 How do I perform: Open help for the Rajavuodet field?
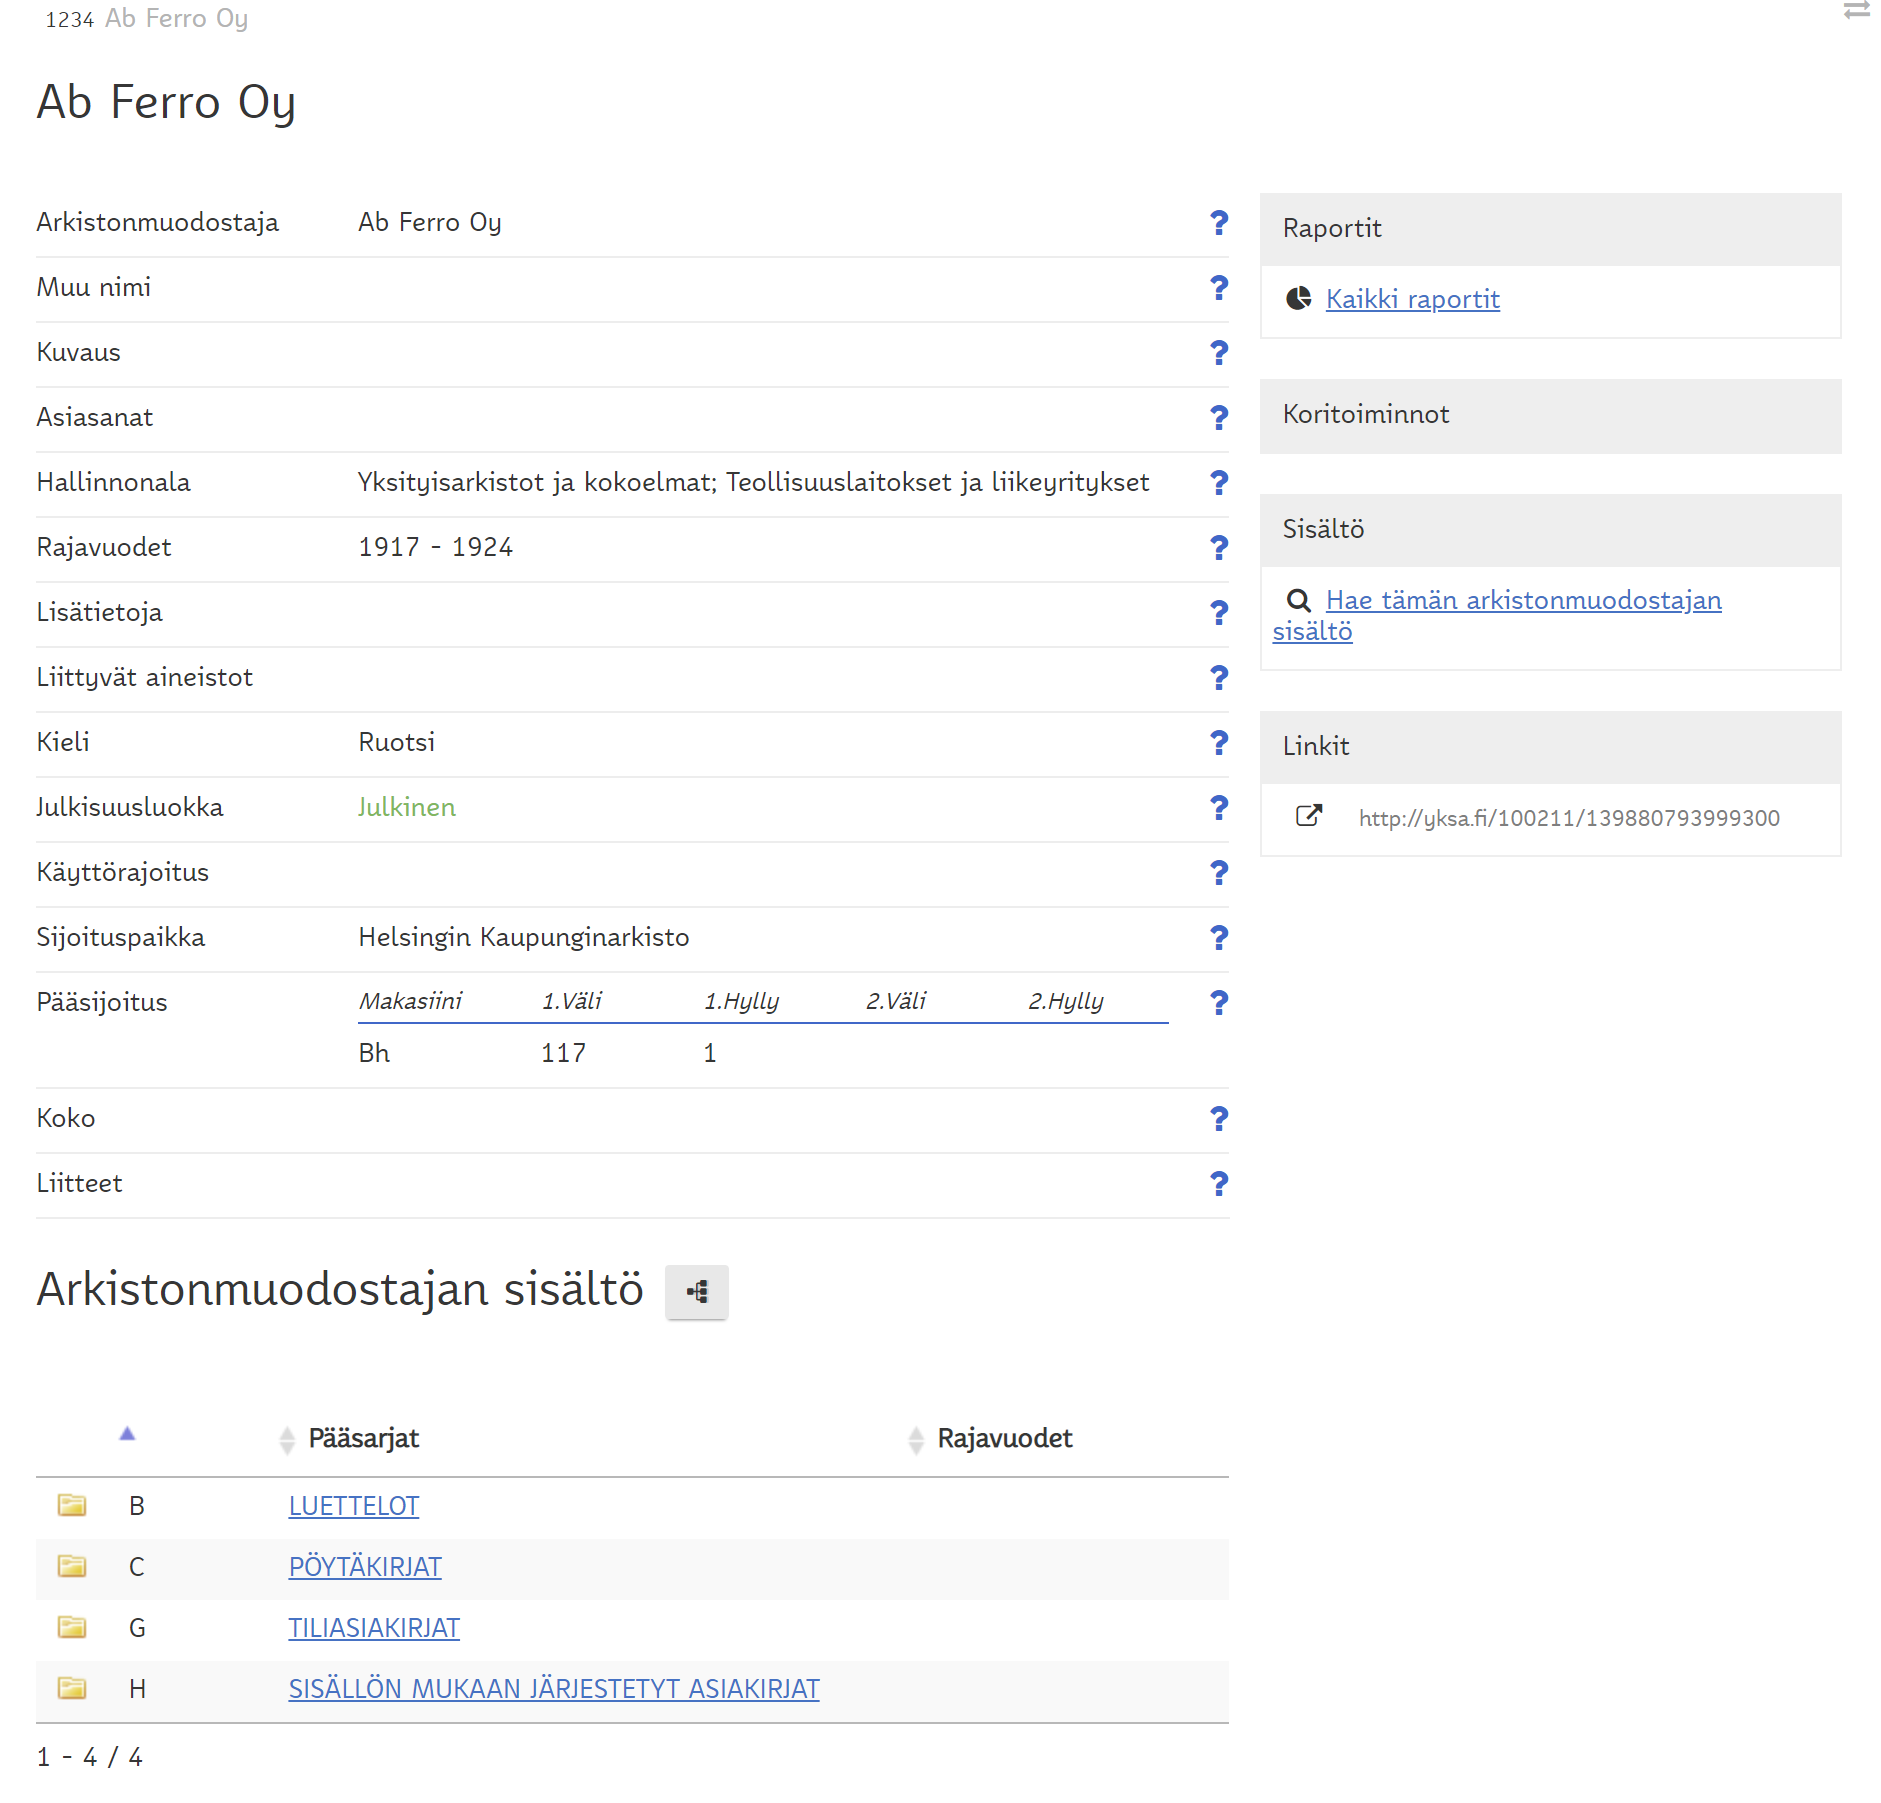pyautogui.click(x=1218, y=547)
